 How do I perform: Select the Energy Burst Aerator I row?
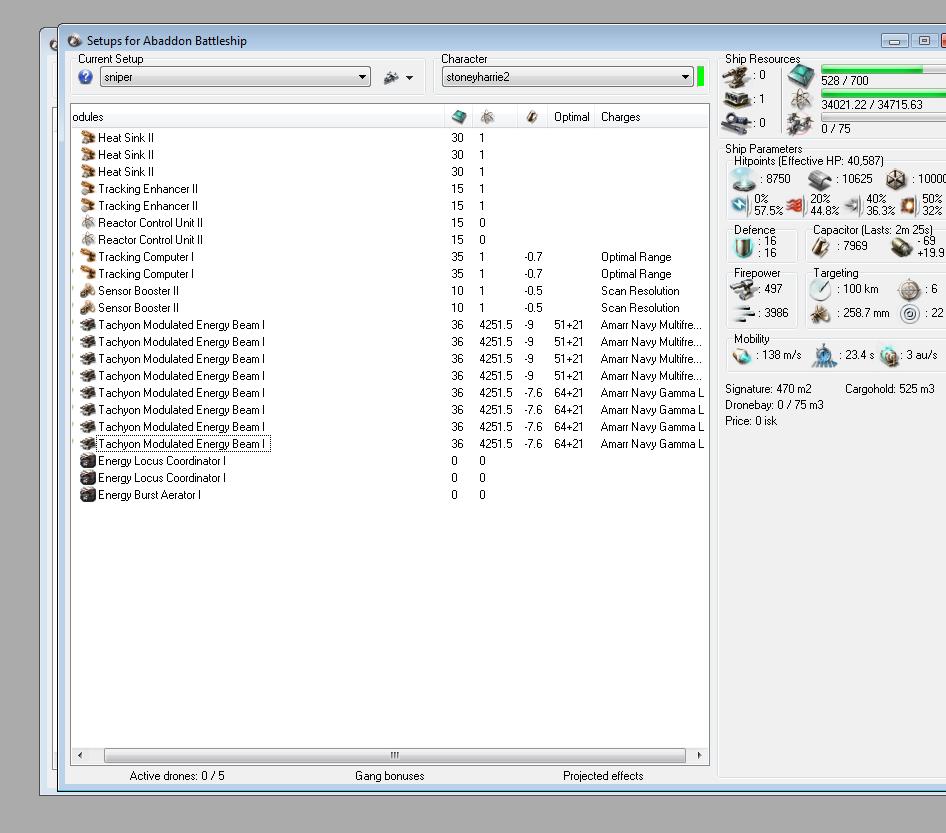pos(389,495)
